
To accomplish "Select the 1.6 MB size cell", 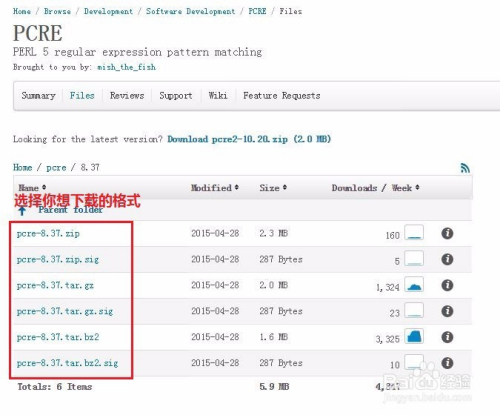I will click(273, 337).
